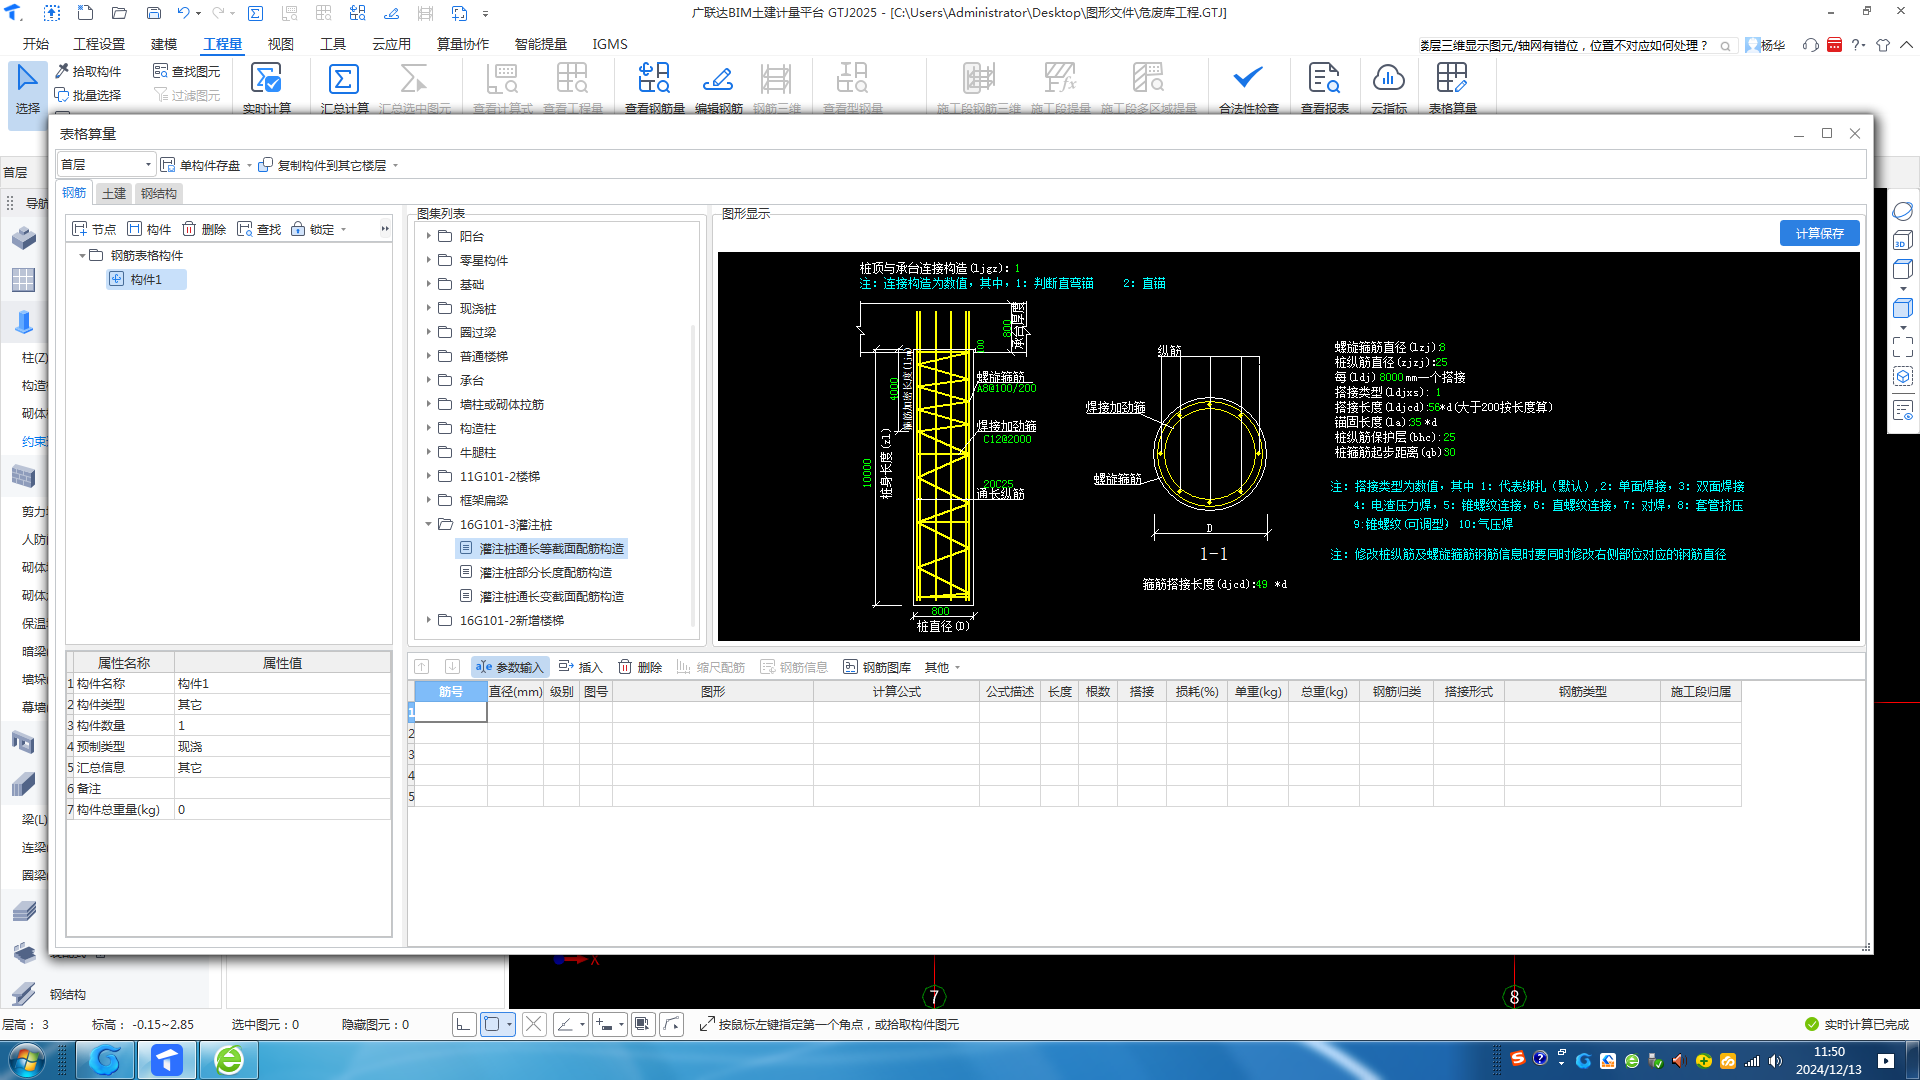
Task: Click the 汇总计算 sigma icon
Action: point(343,79)
